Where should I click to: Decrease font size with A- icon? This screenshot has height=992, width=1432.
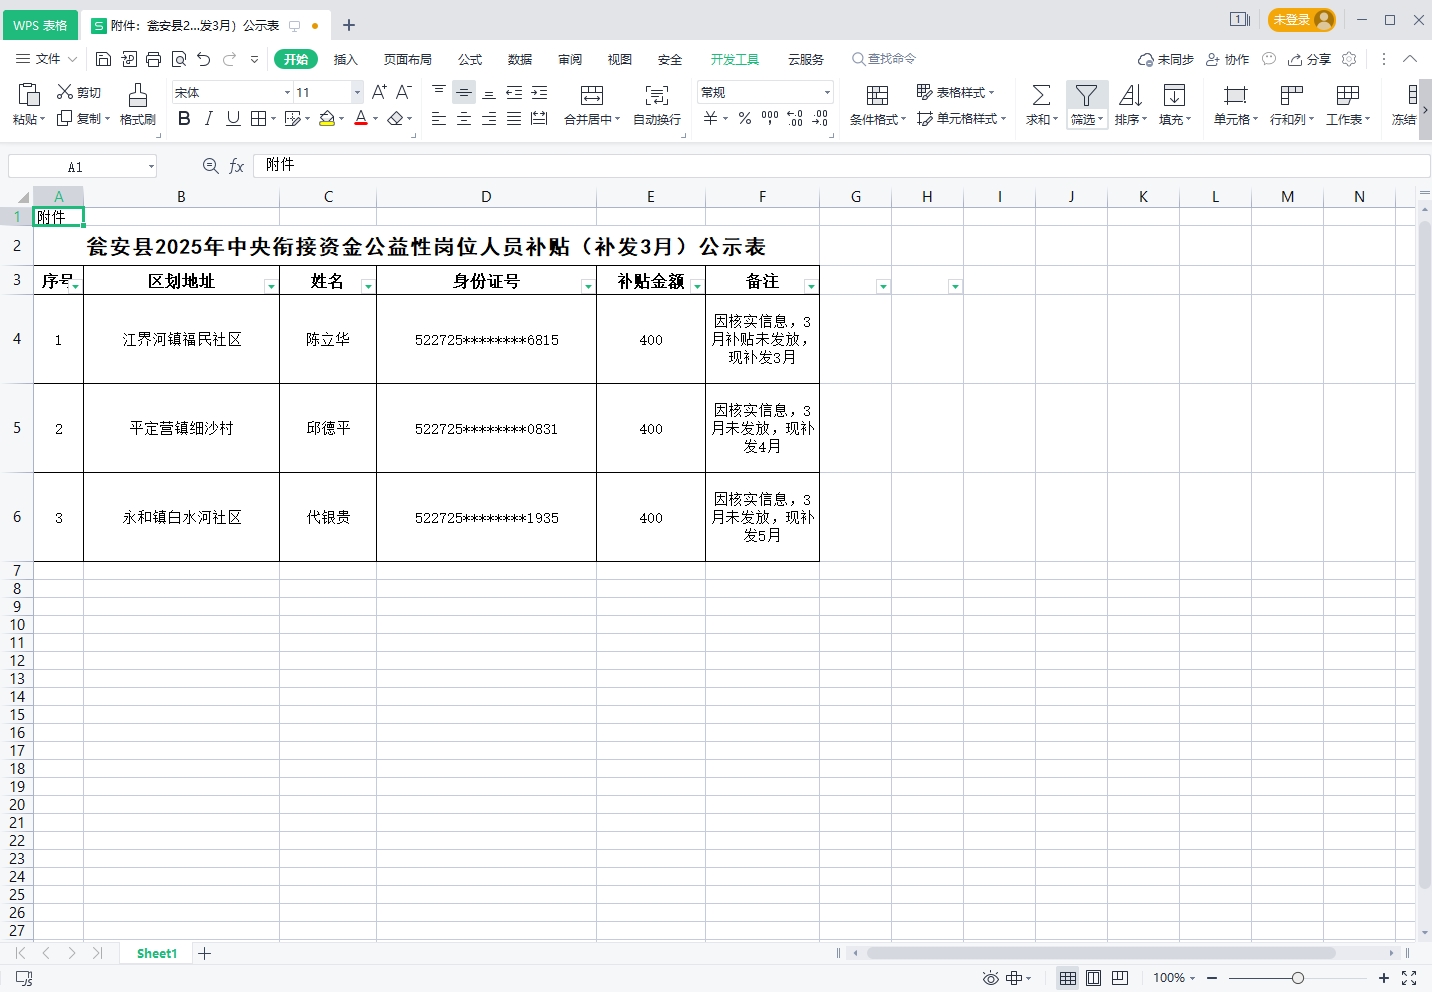coord(404,92)
